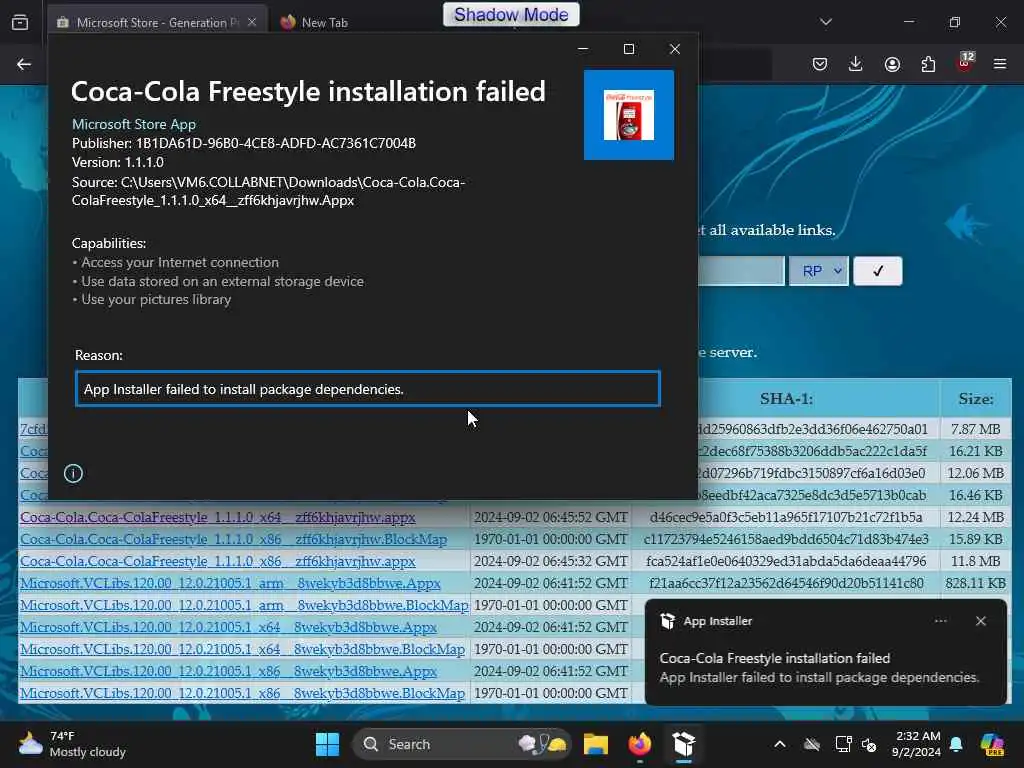
Task: Click the SHA-1 column header
Action: [786, 399]
